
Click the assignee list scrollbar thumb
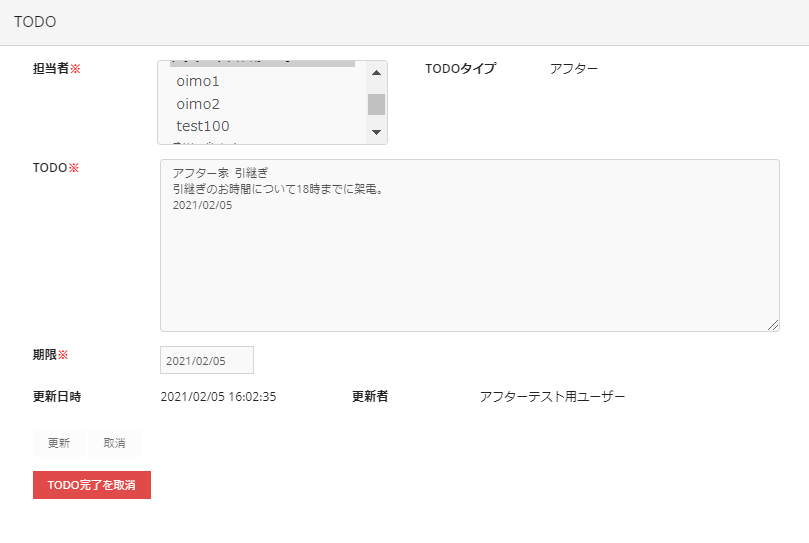376,104
